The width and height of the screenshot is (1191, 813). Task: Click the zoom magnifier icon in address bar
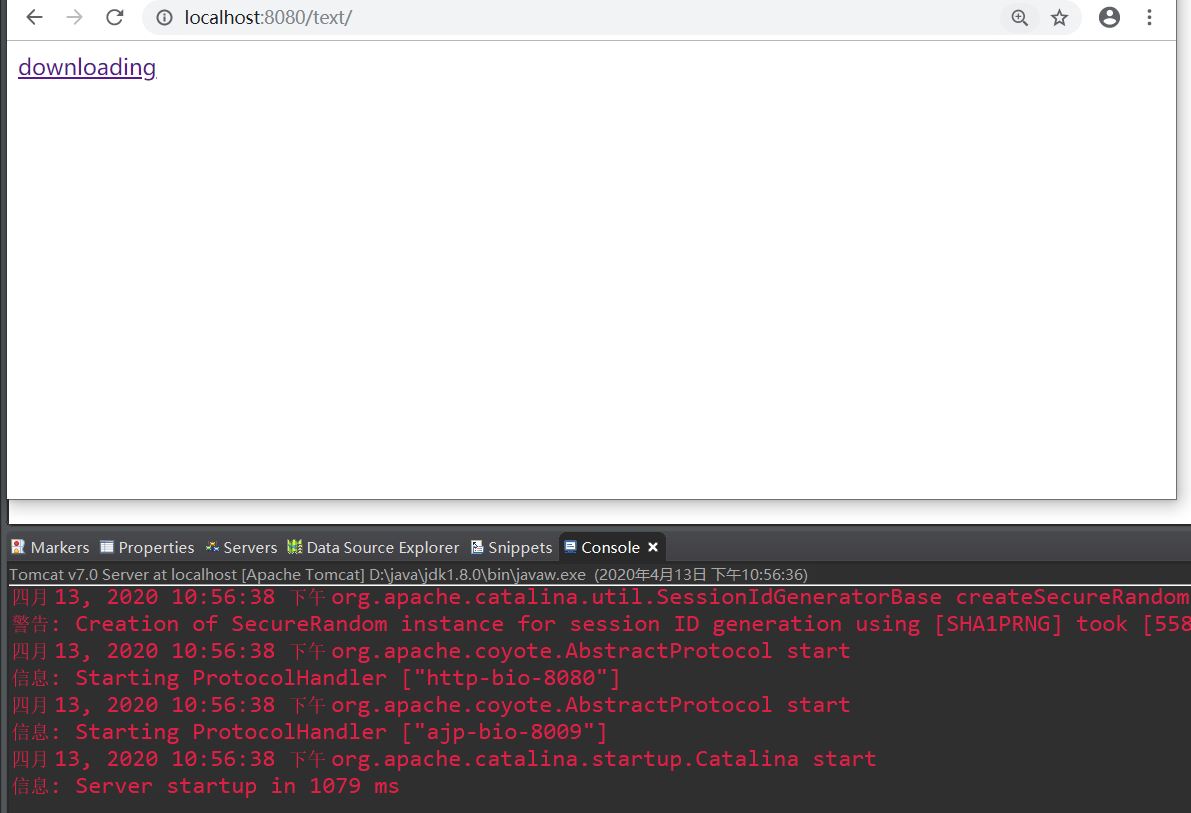(1019, 17)
